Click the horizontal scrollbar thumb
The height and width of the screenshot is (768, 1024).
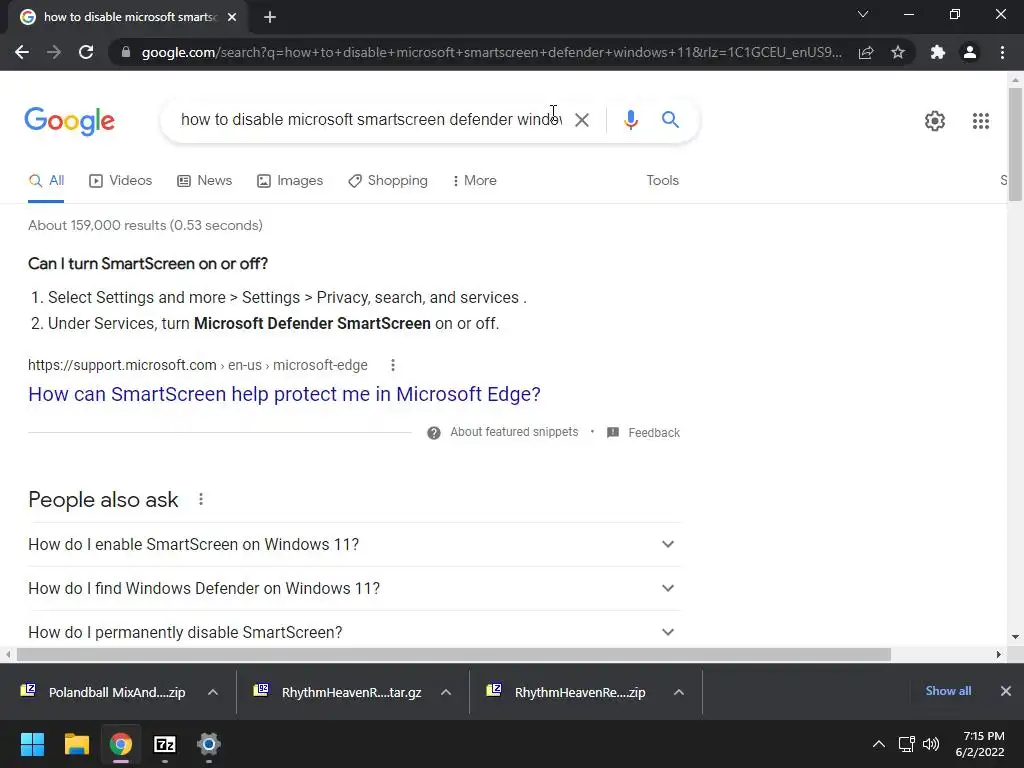[x=454, y=655]
